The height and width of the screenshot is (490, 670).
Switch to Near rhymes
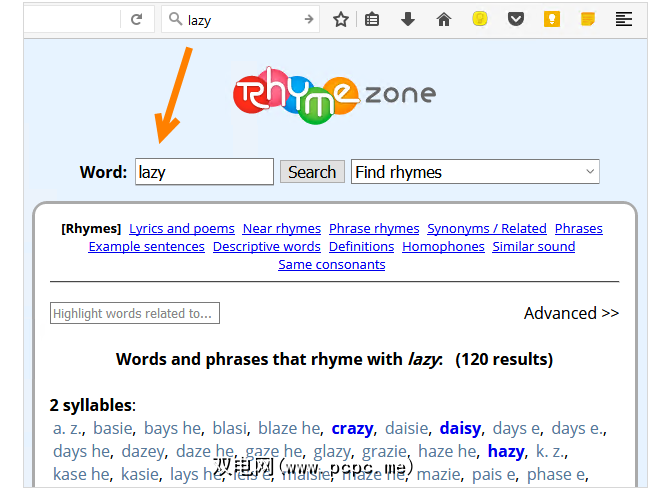[282, 228]
